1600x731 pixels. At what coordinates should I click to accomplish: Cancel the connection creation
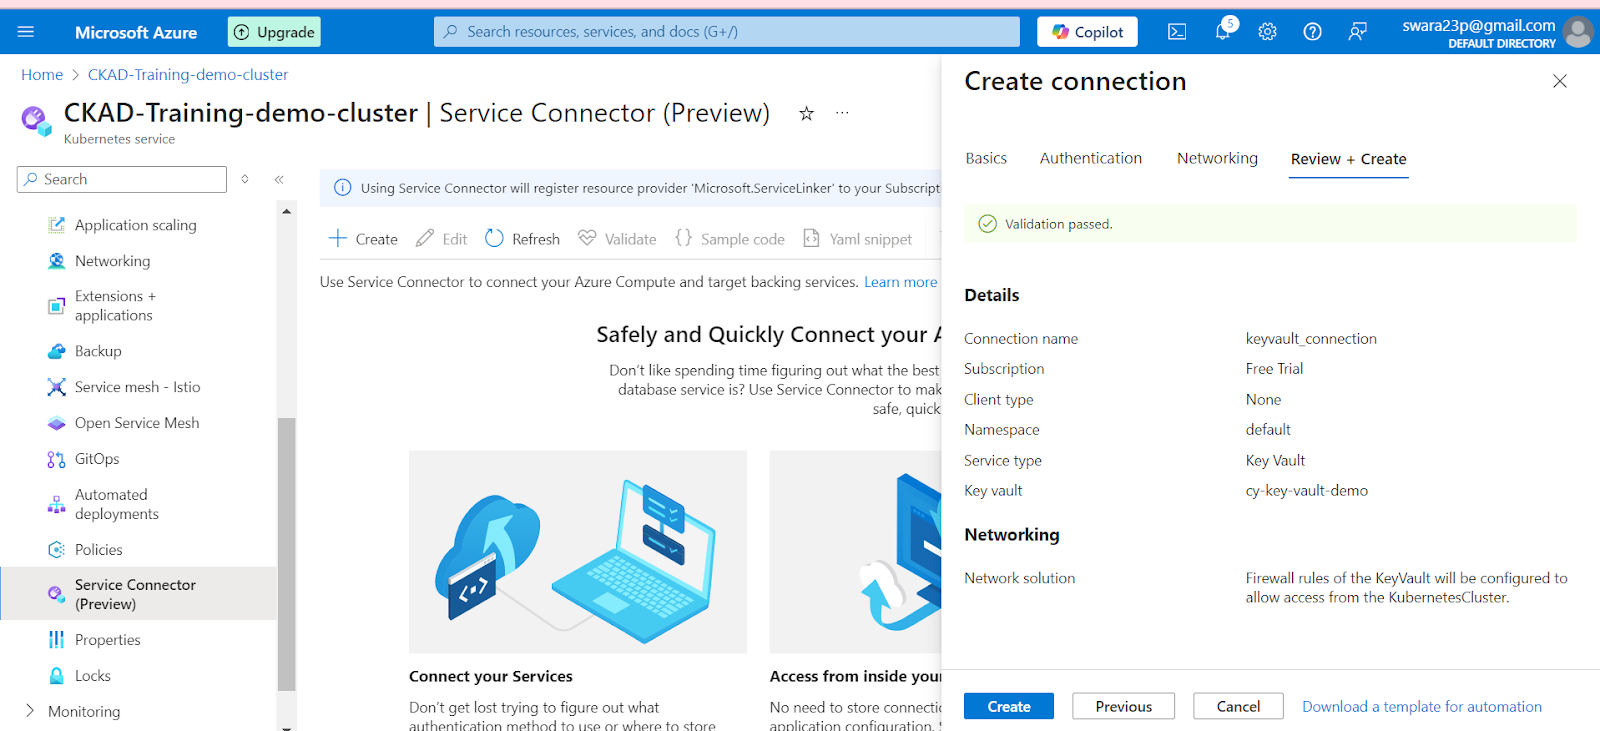pyautogui.click(x=1238, y=706)
